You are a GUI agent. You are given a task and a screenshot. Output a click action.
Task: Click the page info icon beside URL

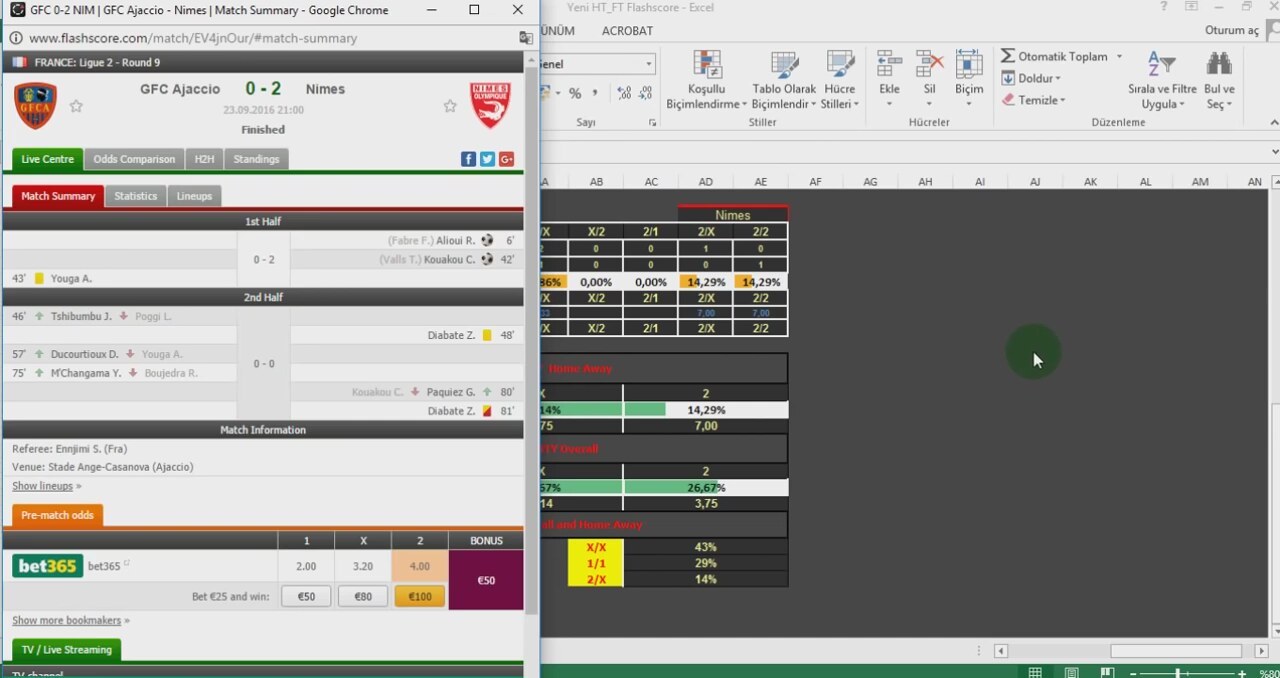[15, 38]
